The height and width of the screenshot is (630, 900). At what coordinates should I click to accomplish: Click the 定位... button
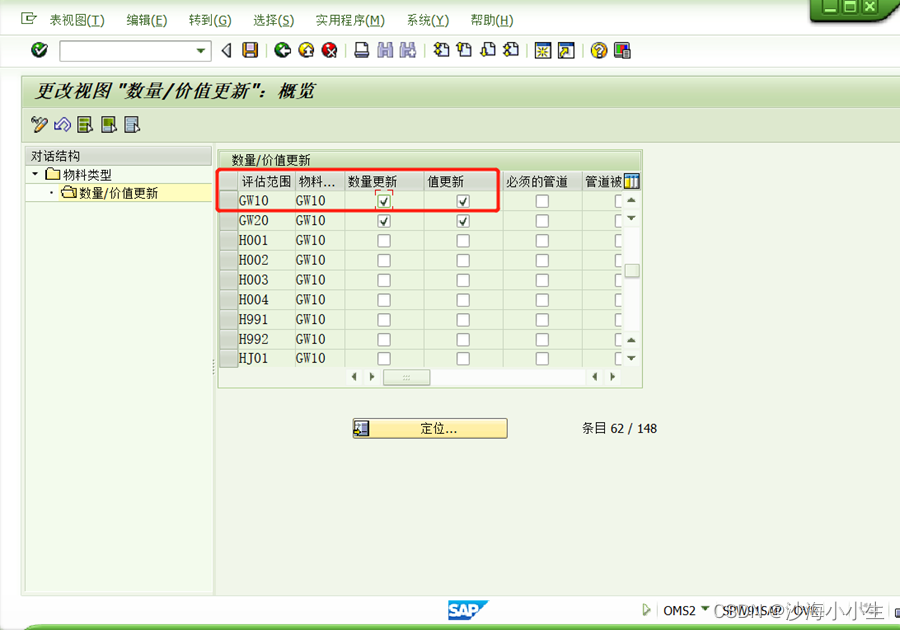tap(430, 428)
